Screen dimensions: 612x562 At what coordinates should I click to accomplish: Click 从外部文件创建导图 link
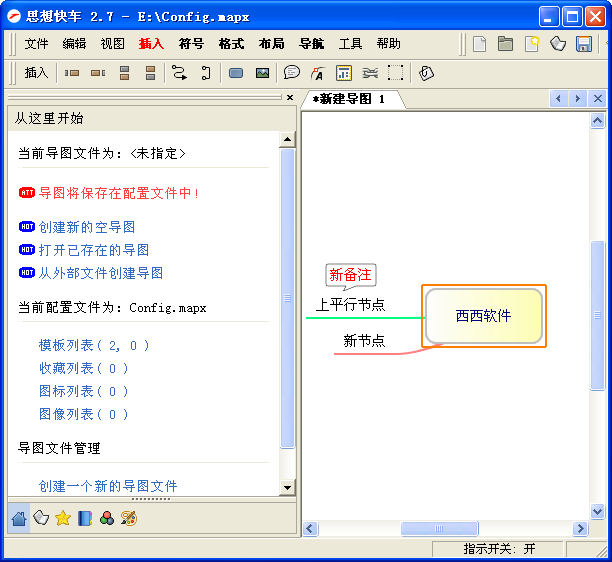pyautogui.click(x=101, y=273)
